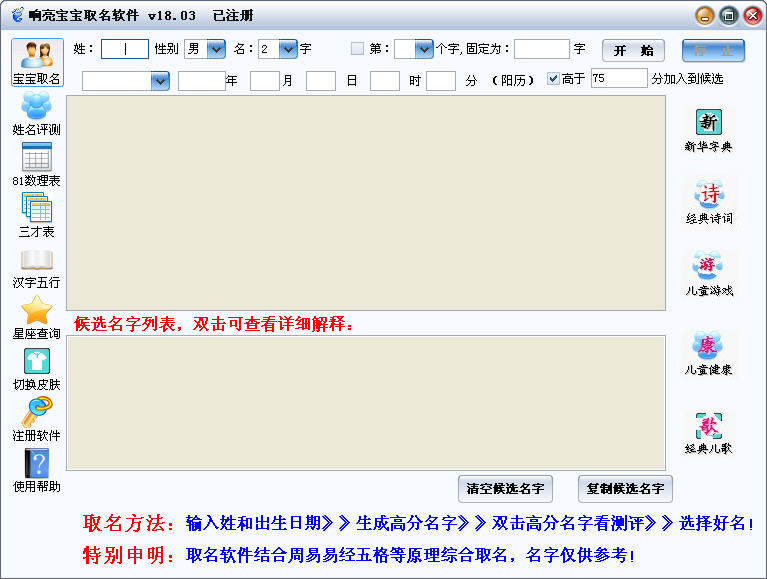Viewport: 767px width, 579px height.
Task: Expand the 名 character count dropdown
Action: click(288, 49)
